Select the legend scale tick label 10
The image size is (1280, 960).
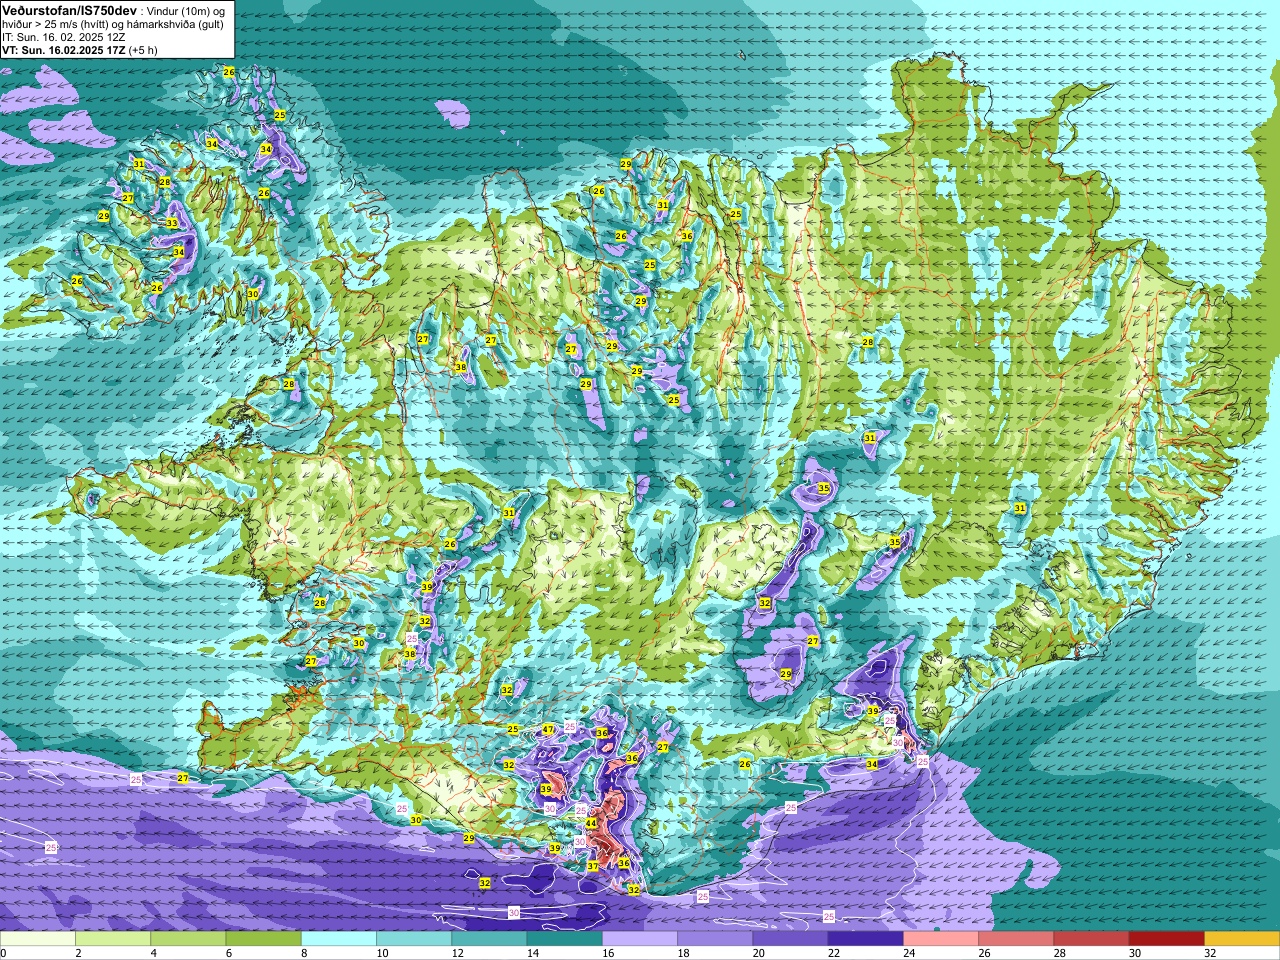(x=382, y=953)
